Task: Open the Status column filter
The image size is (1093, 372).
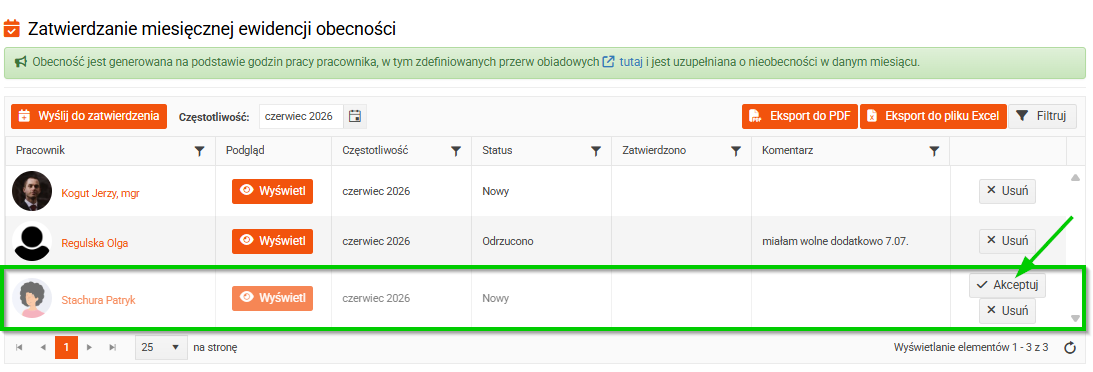Action: [x=596, y=150]
